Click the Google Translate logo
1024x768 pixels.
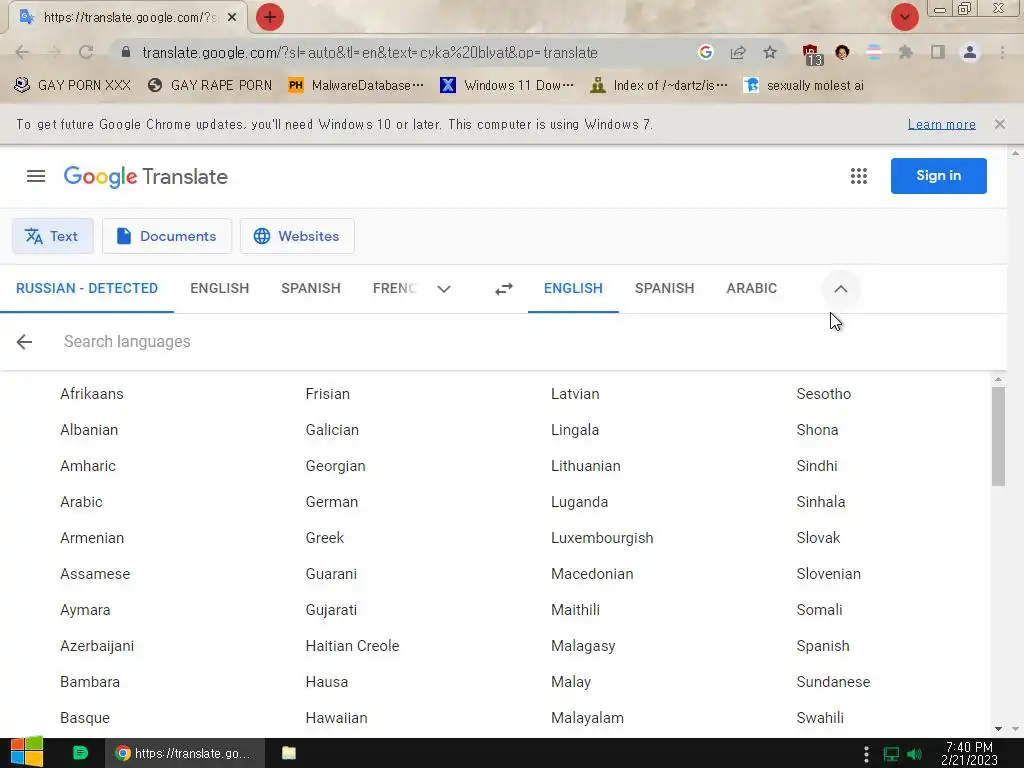(x=146, y=176)
